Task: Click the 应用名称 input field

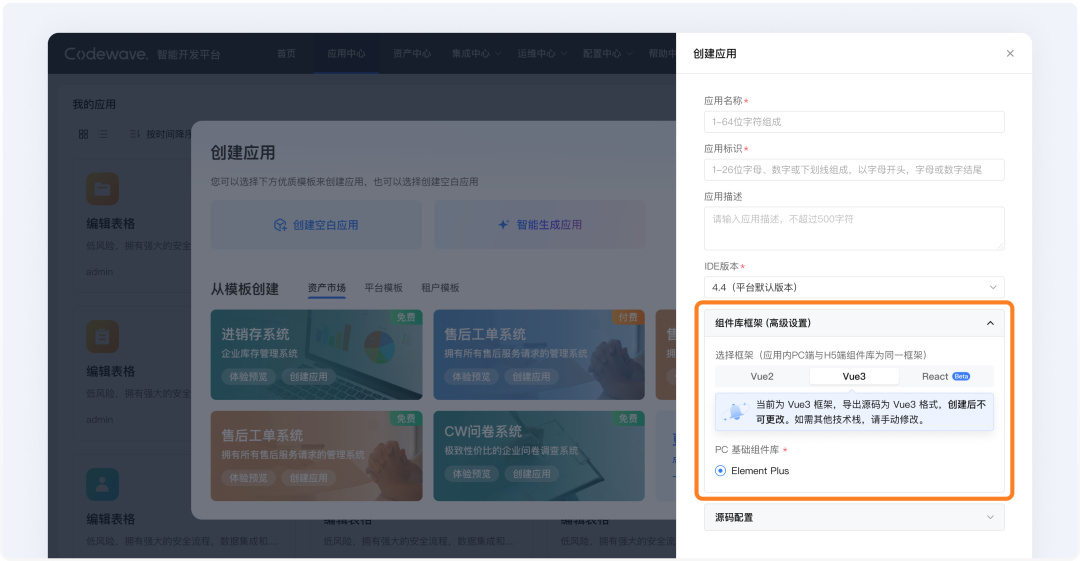Action: [853, 121]
